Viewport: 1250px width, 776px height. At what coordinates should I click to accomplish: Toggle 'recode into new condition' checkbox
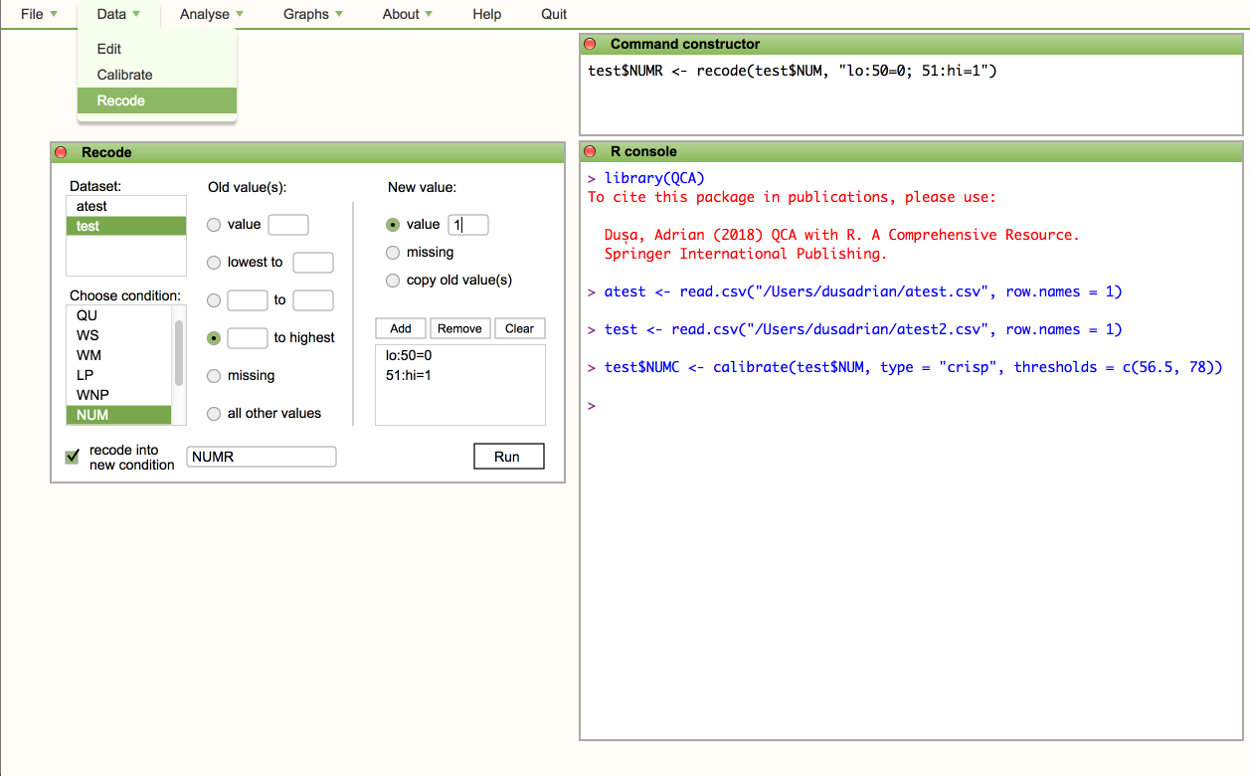pos(72,457)
